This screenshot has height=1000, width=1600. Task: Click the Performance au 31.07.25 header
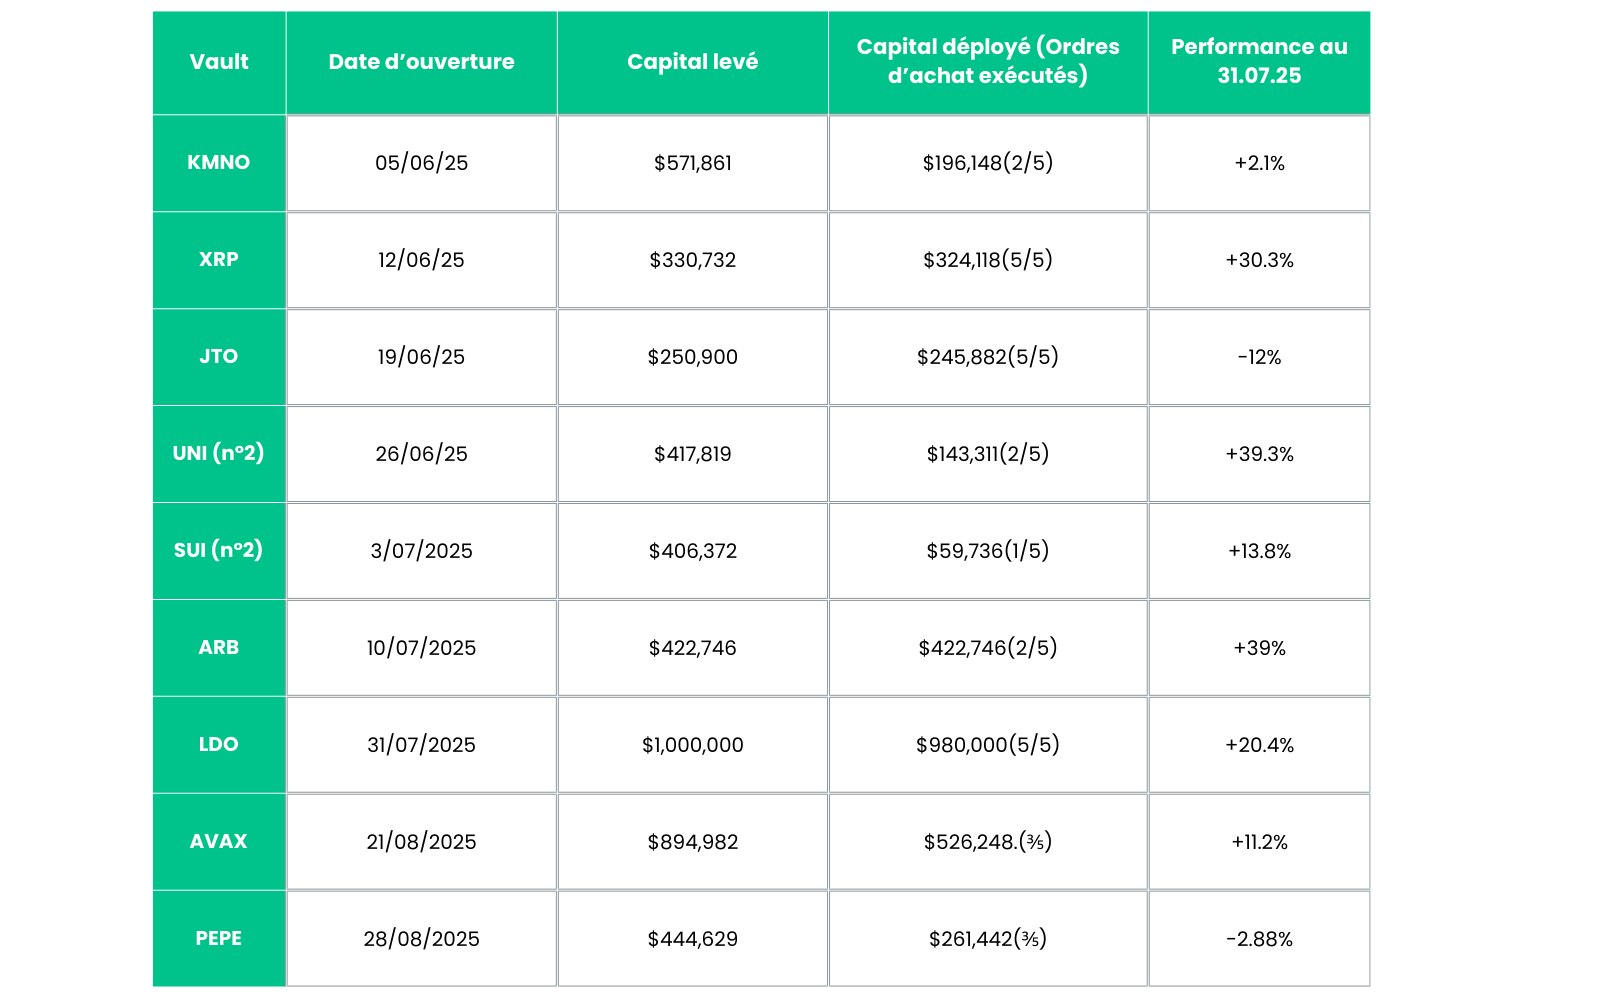[x=1258, y=62]
